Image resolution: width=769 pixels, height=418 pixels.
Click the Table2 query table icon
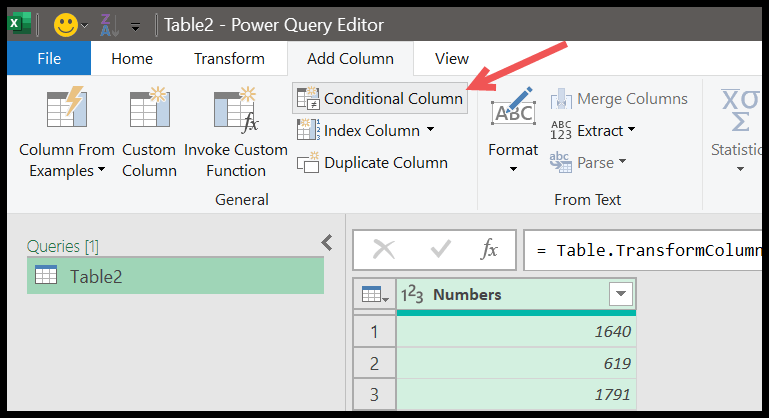click(x=46, y=275)
